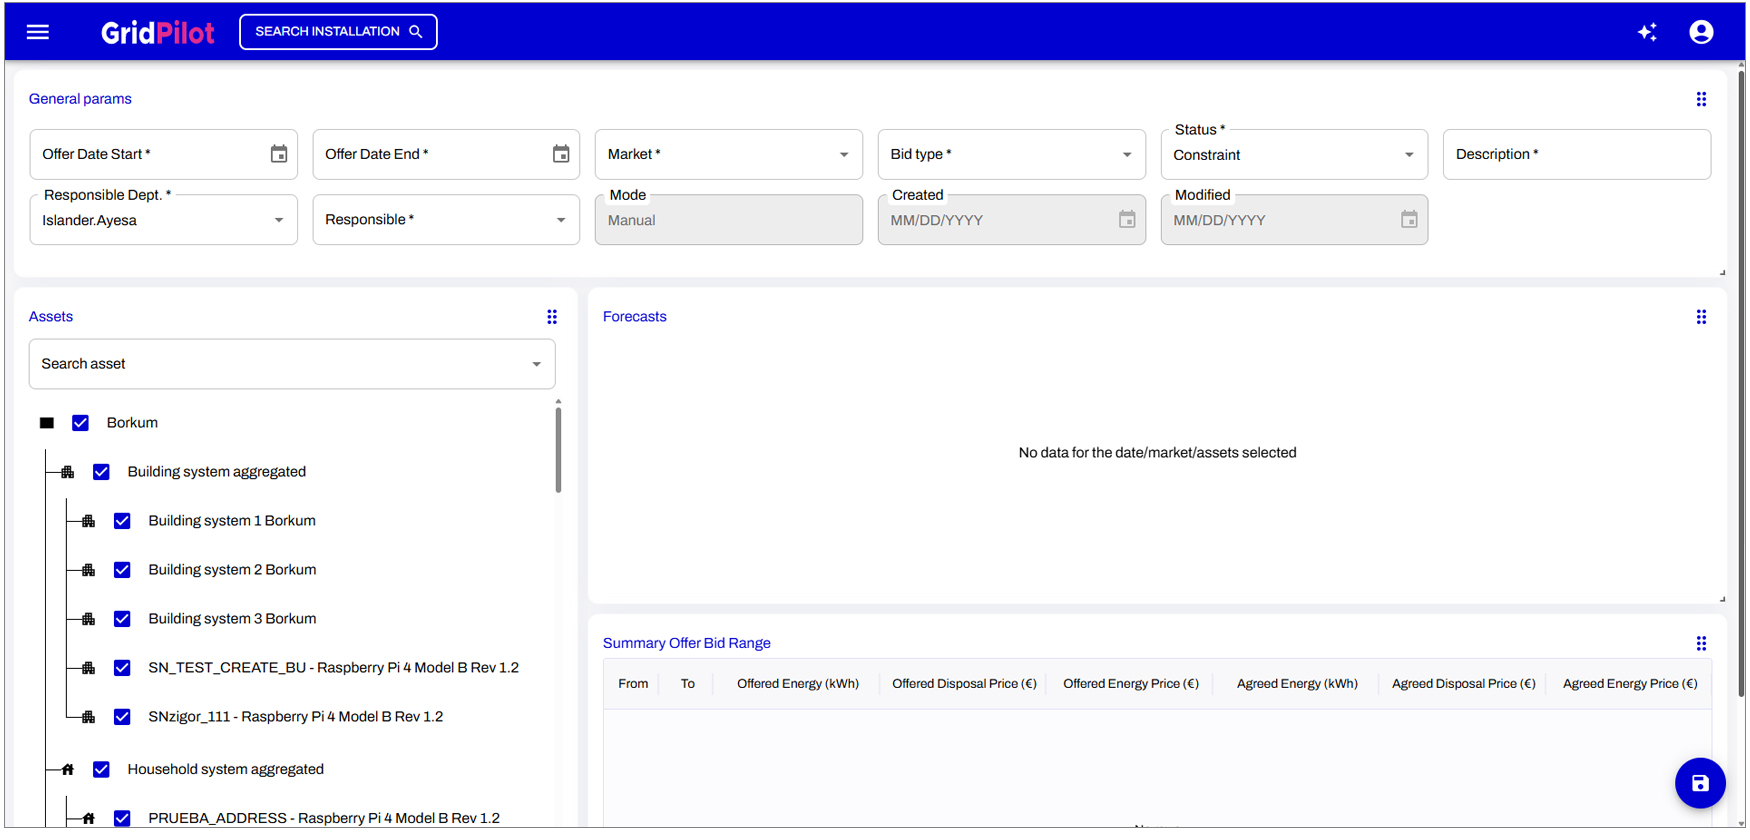Toggle Household system aggregated checkbox
This screenshot has width=1750, height=840.
(101, 769)
